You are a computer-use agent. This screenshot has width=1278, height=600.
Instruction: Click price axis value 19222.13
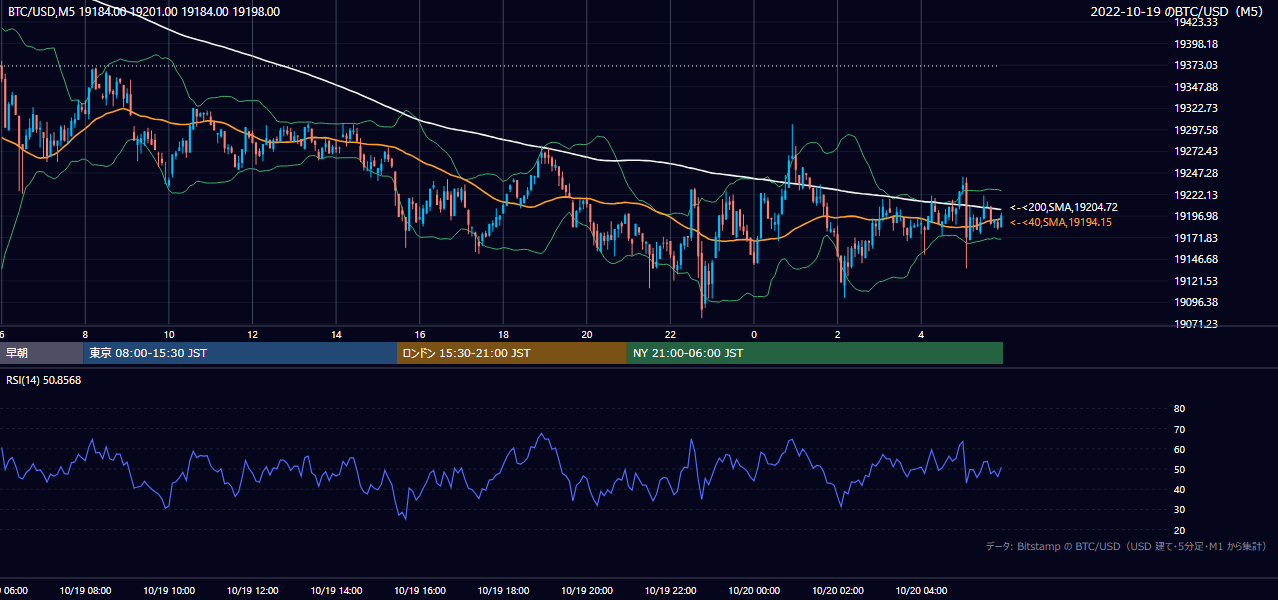click(x=1195, y=194)
